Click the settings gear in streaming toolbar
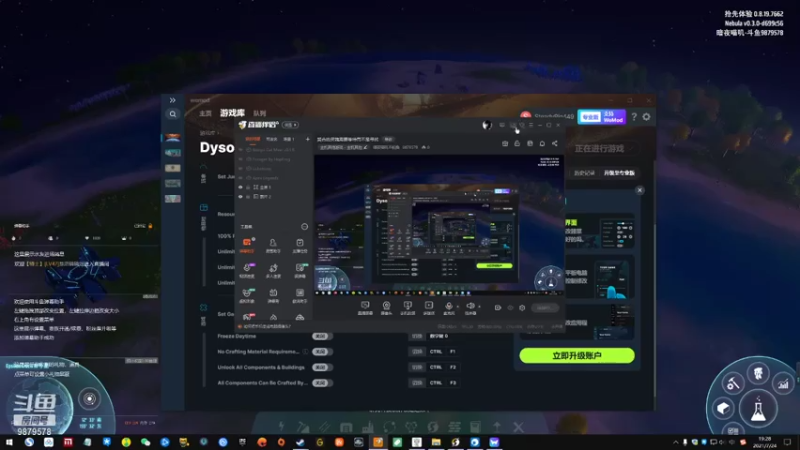This screenshot has height=450, width=800. point(522,308)
